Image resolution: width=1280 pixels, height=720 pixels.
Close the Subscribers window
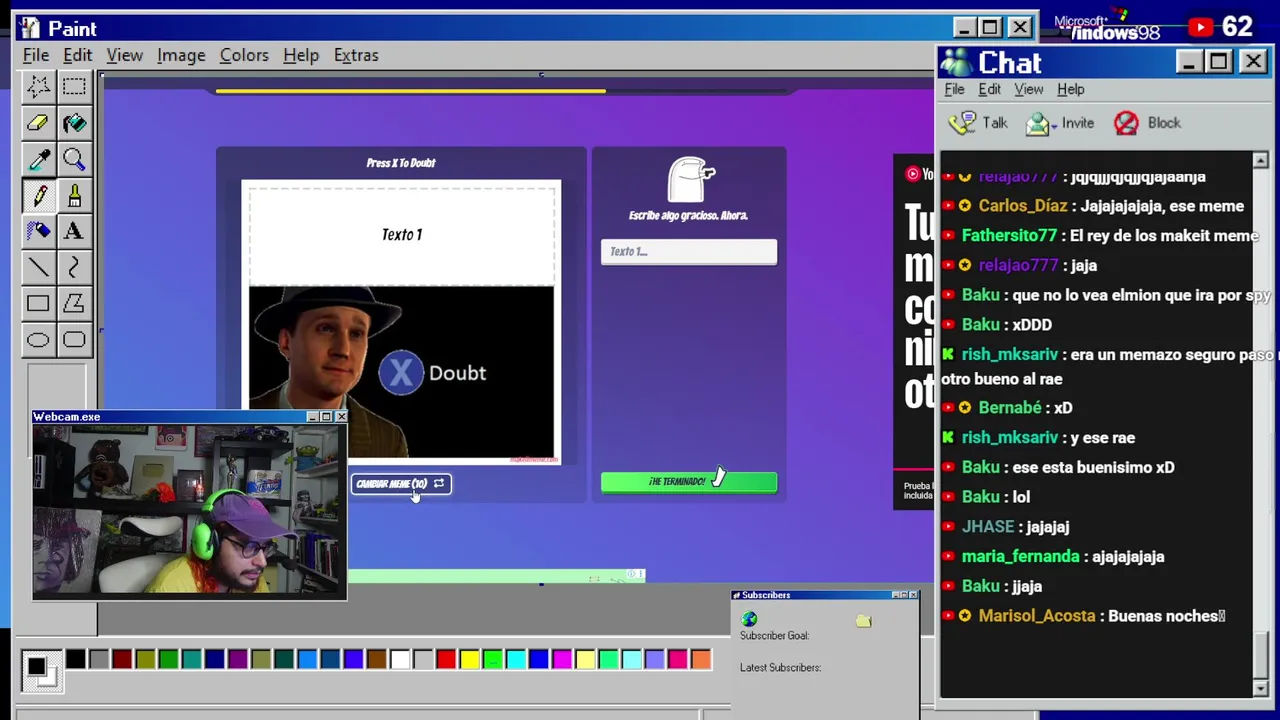pyautogui.click(x=913, y=595)
